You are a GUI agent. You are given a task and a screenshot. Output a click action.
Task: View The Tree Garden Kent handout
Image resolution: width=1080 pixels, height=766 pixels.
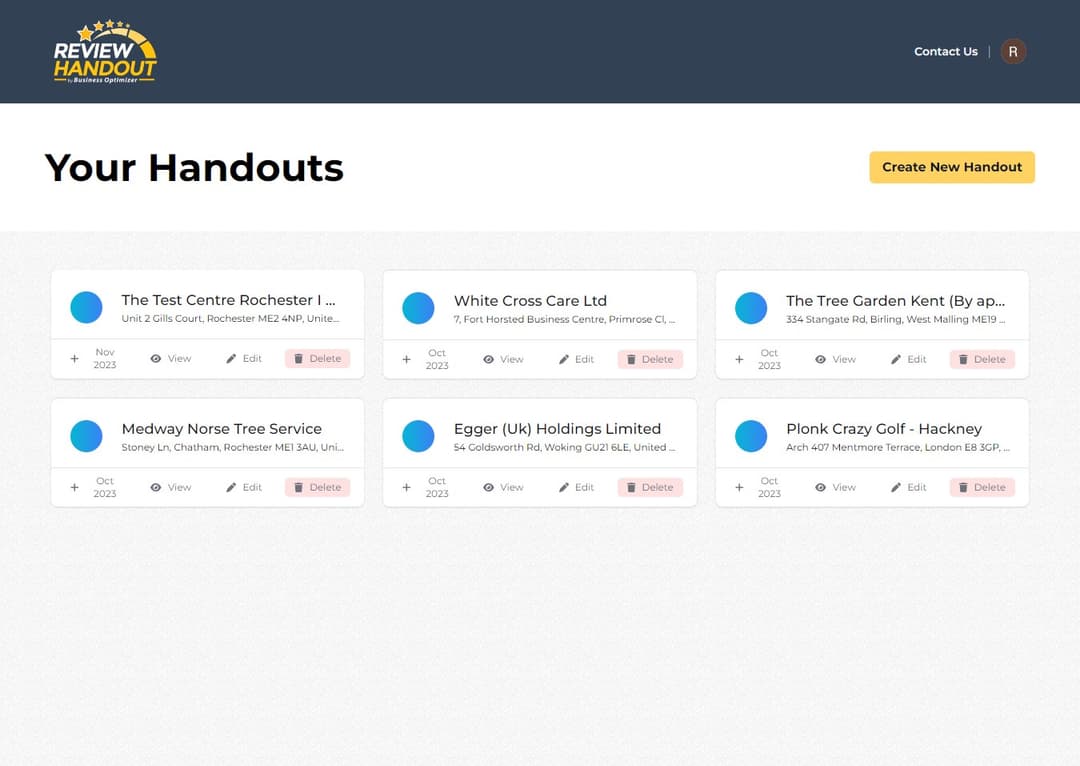[835, 359]
